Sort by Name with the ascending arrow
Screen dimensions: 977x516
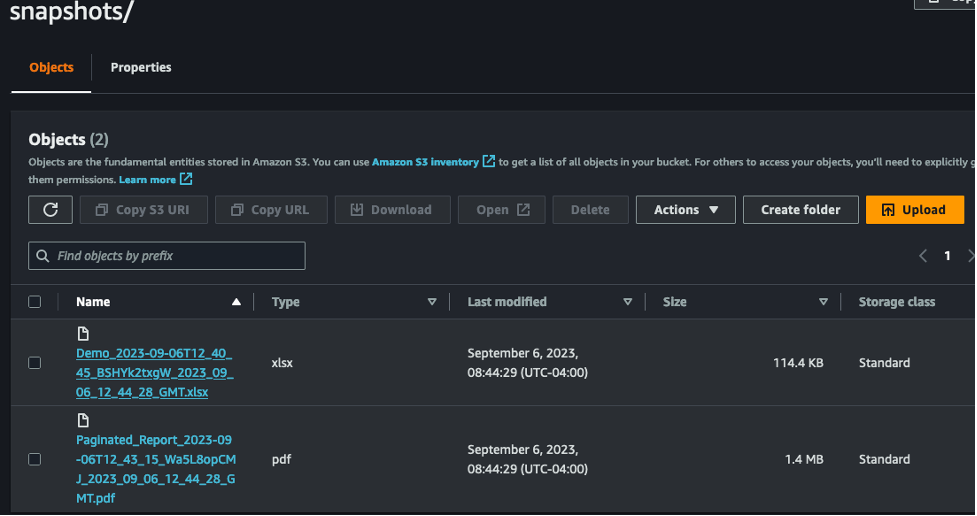(236, 302)
